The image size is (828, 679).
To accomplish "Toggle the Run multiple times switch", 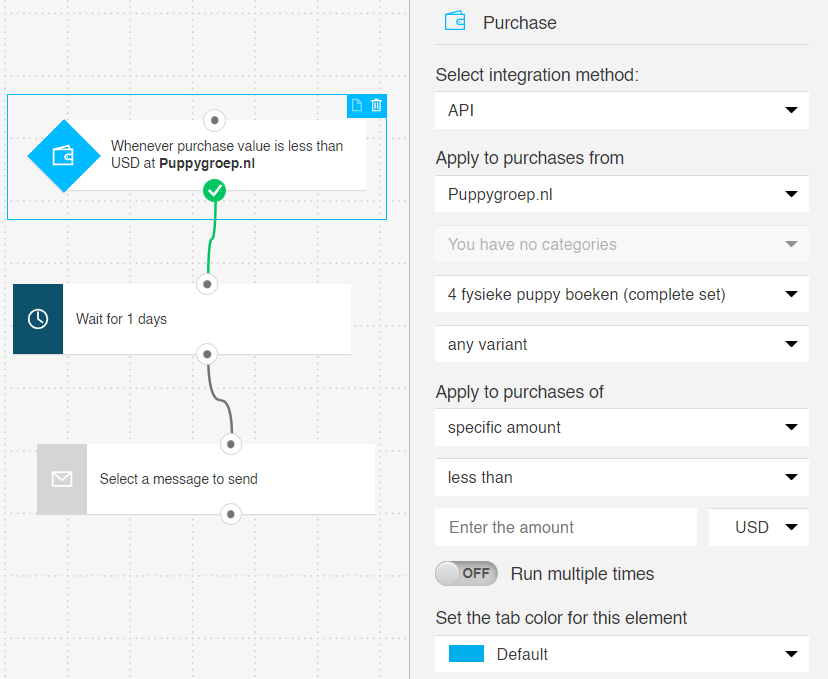I will pyautogui.click(x=466, y=573).
